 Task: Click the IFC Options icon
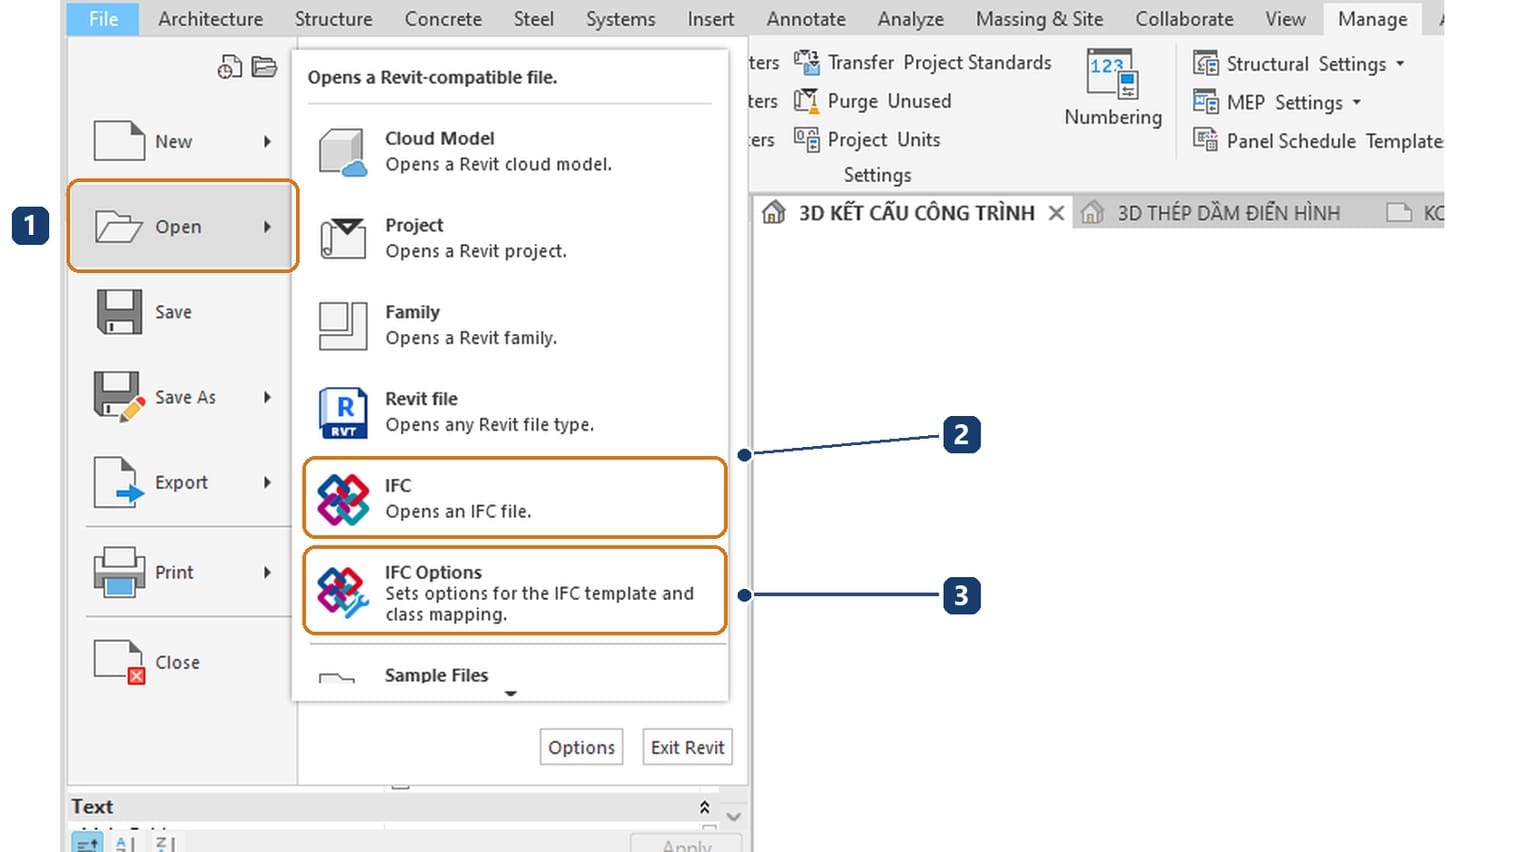(x=343, y=592)
